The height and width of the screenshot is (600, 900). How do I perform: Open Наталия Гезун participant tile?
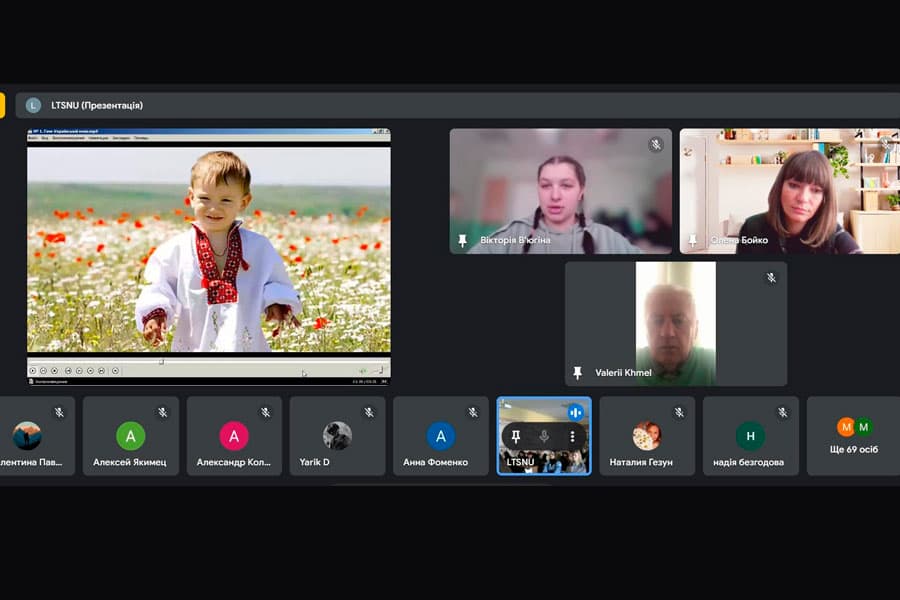click(647, 436)
